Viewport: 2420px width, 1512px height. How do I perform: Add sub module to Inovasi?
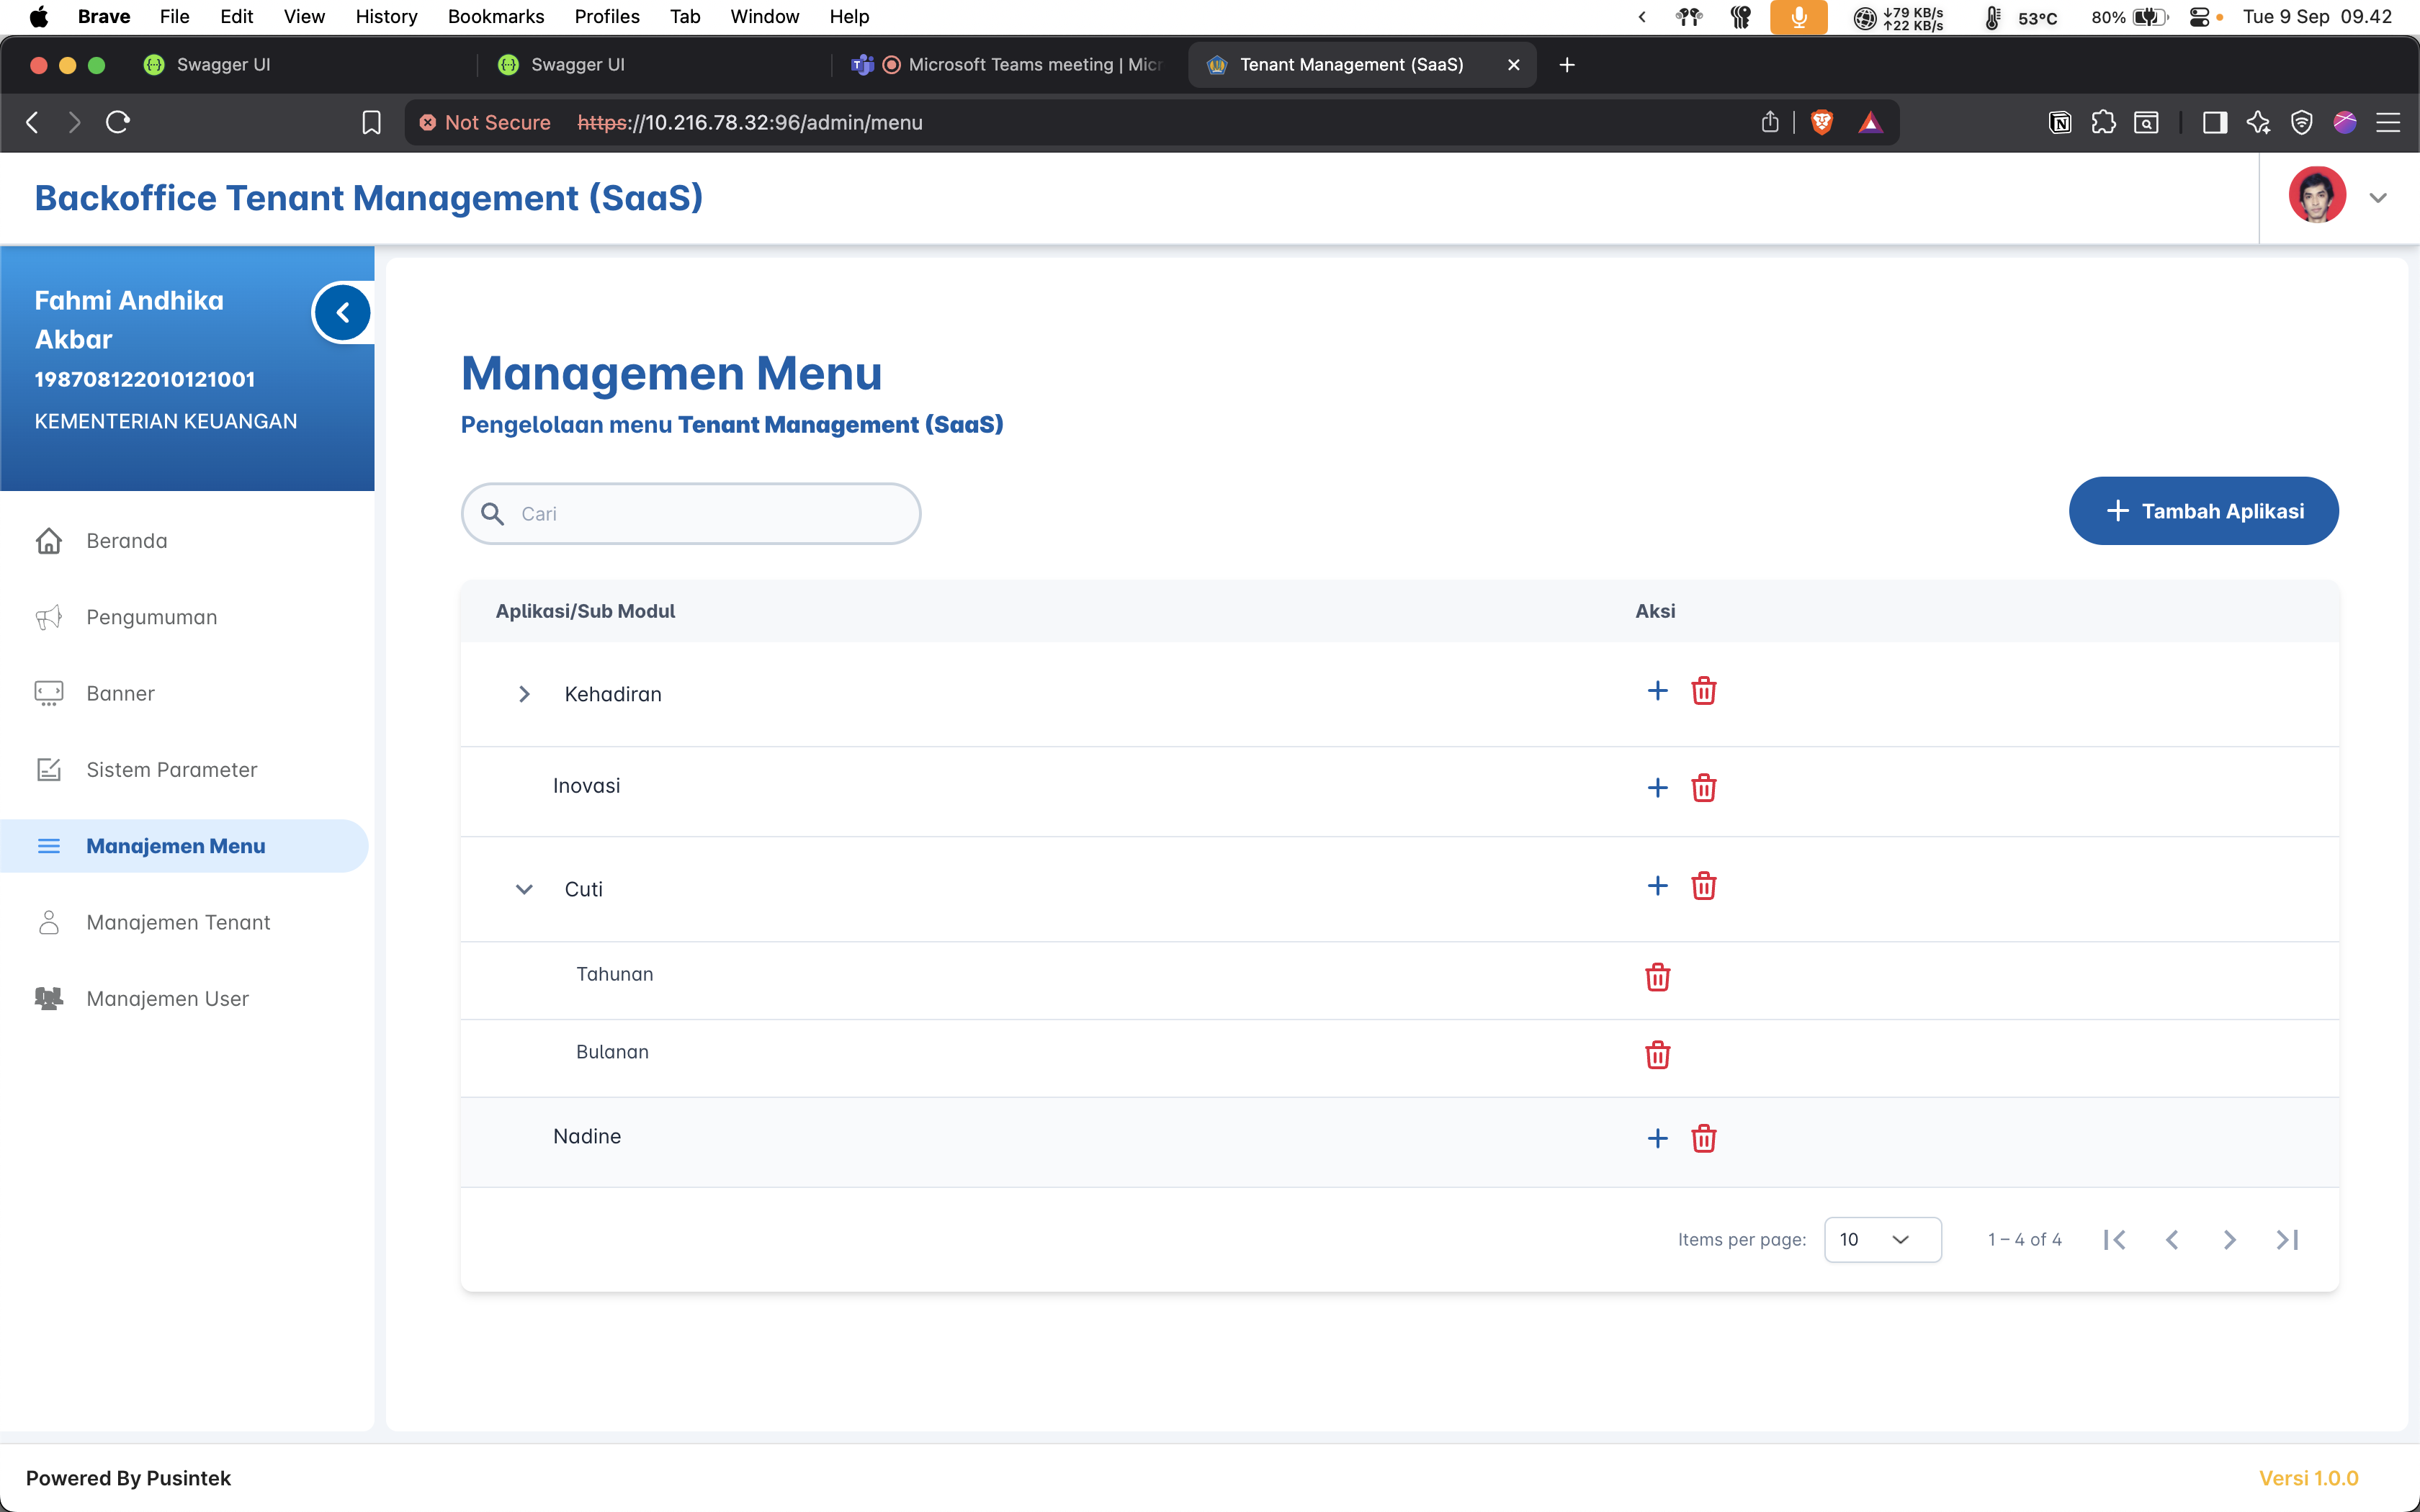click(1657, 788)
